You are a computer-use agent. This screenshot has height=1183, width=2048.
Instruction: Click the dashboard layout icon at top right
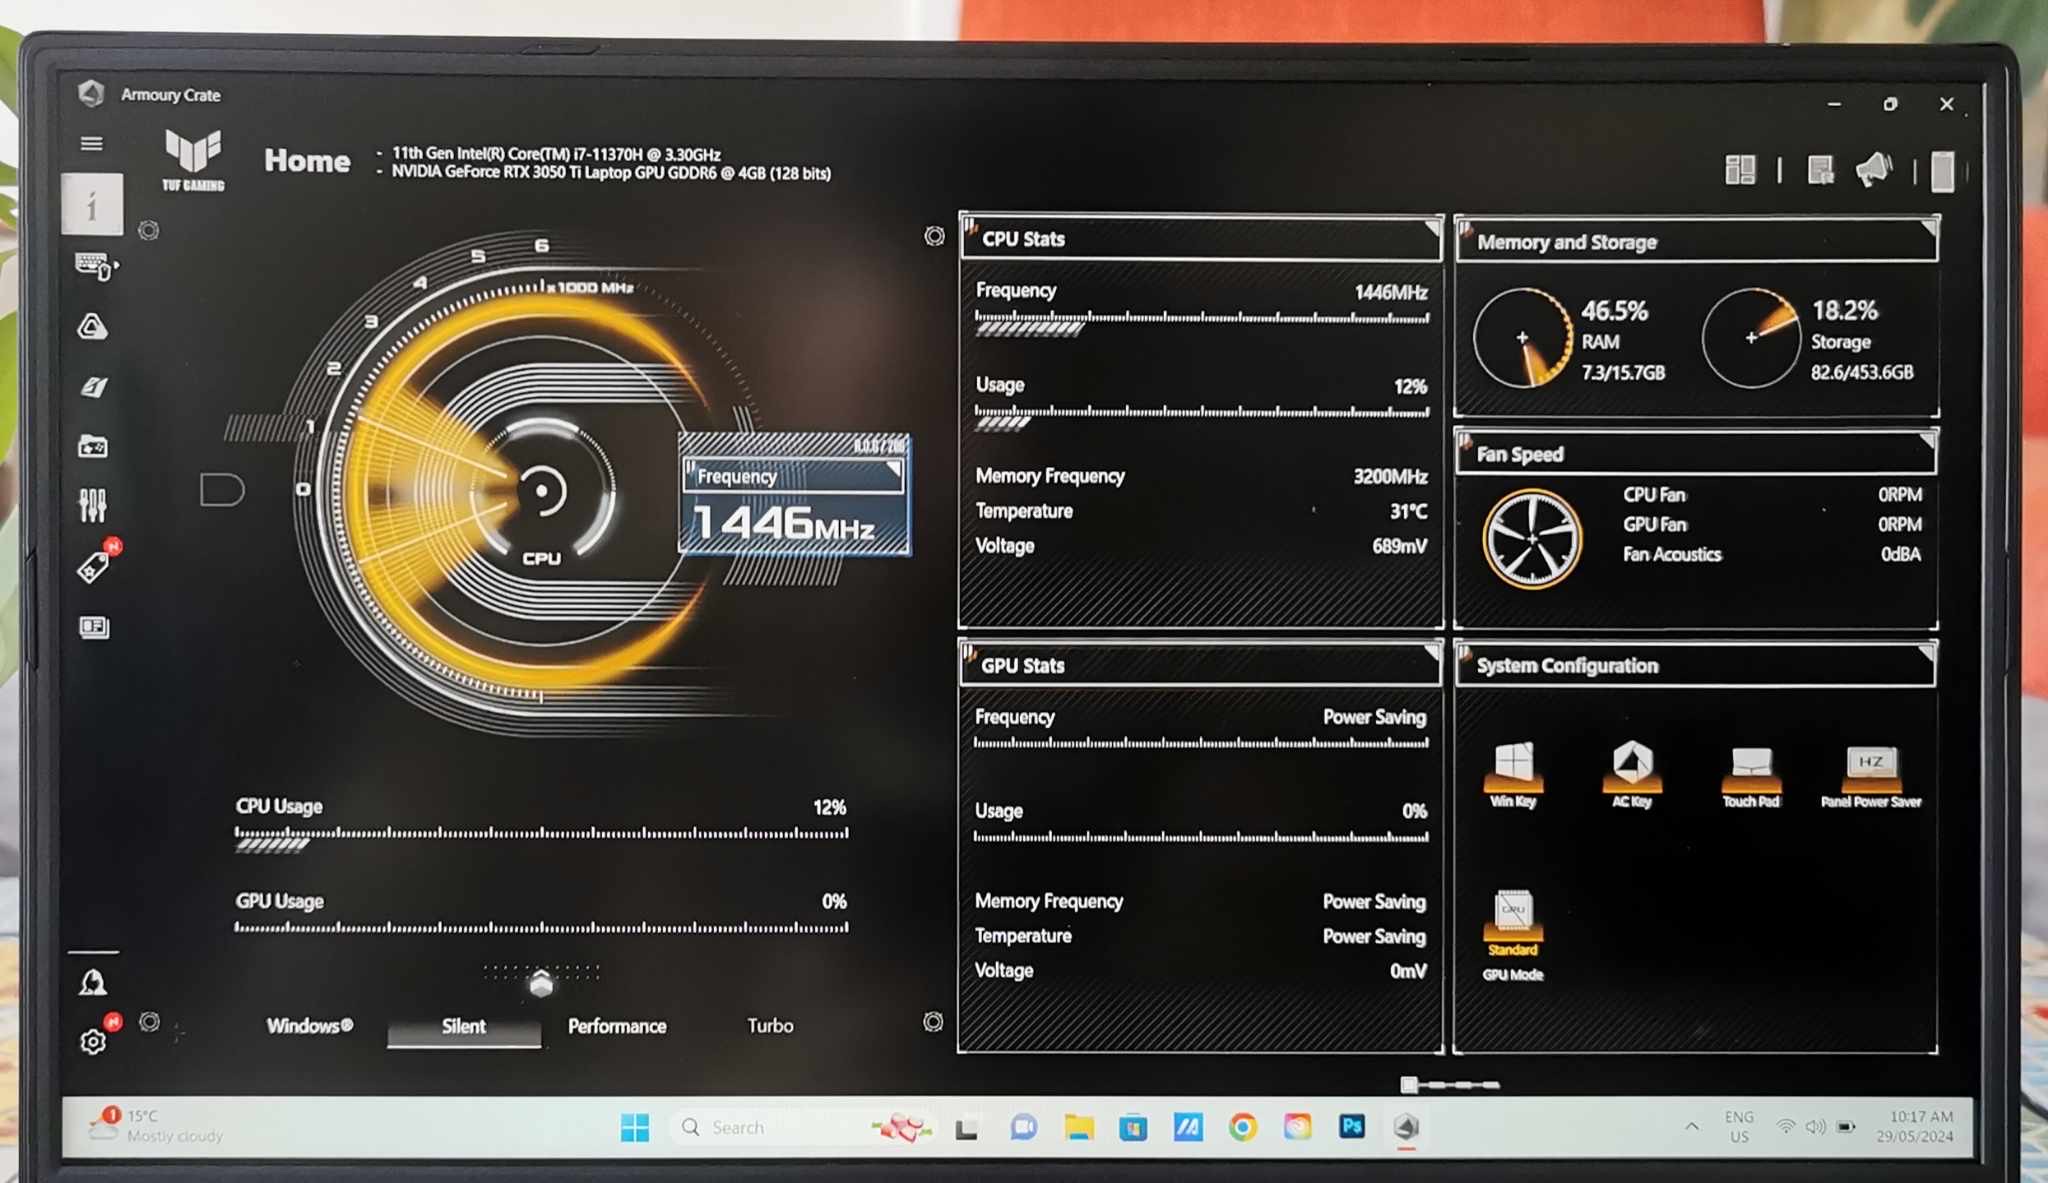tap(1740, 170)
